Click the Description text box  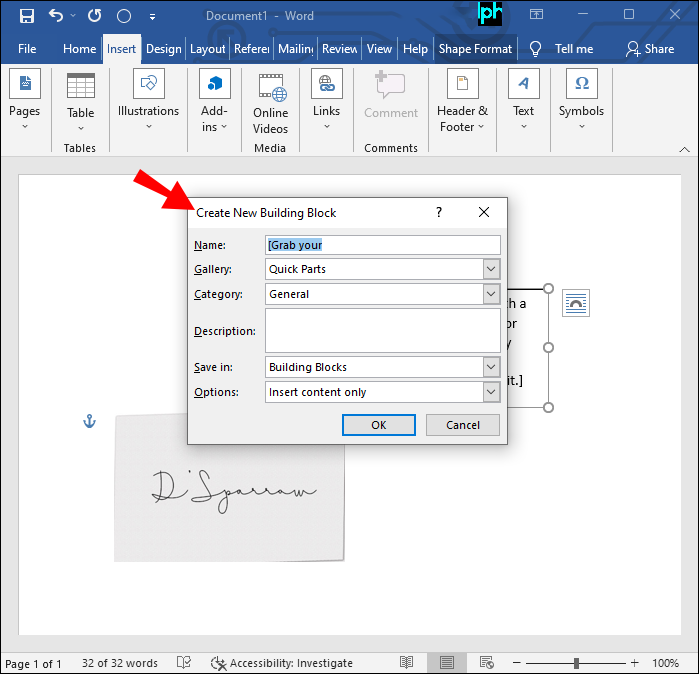(x=382, y=331)
